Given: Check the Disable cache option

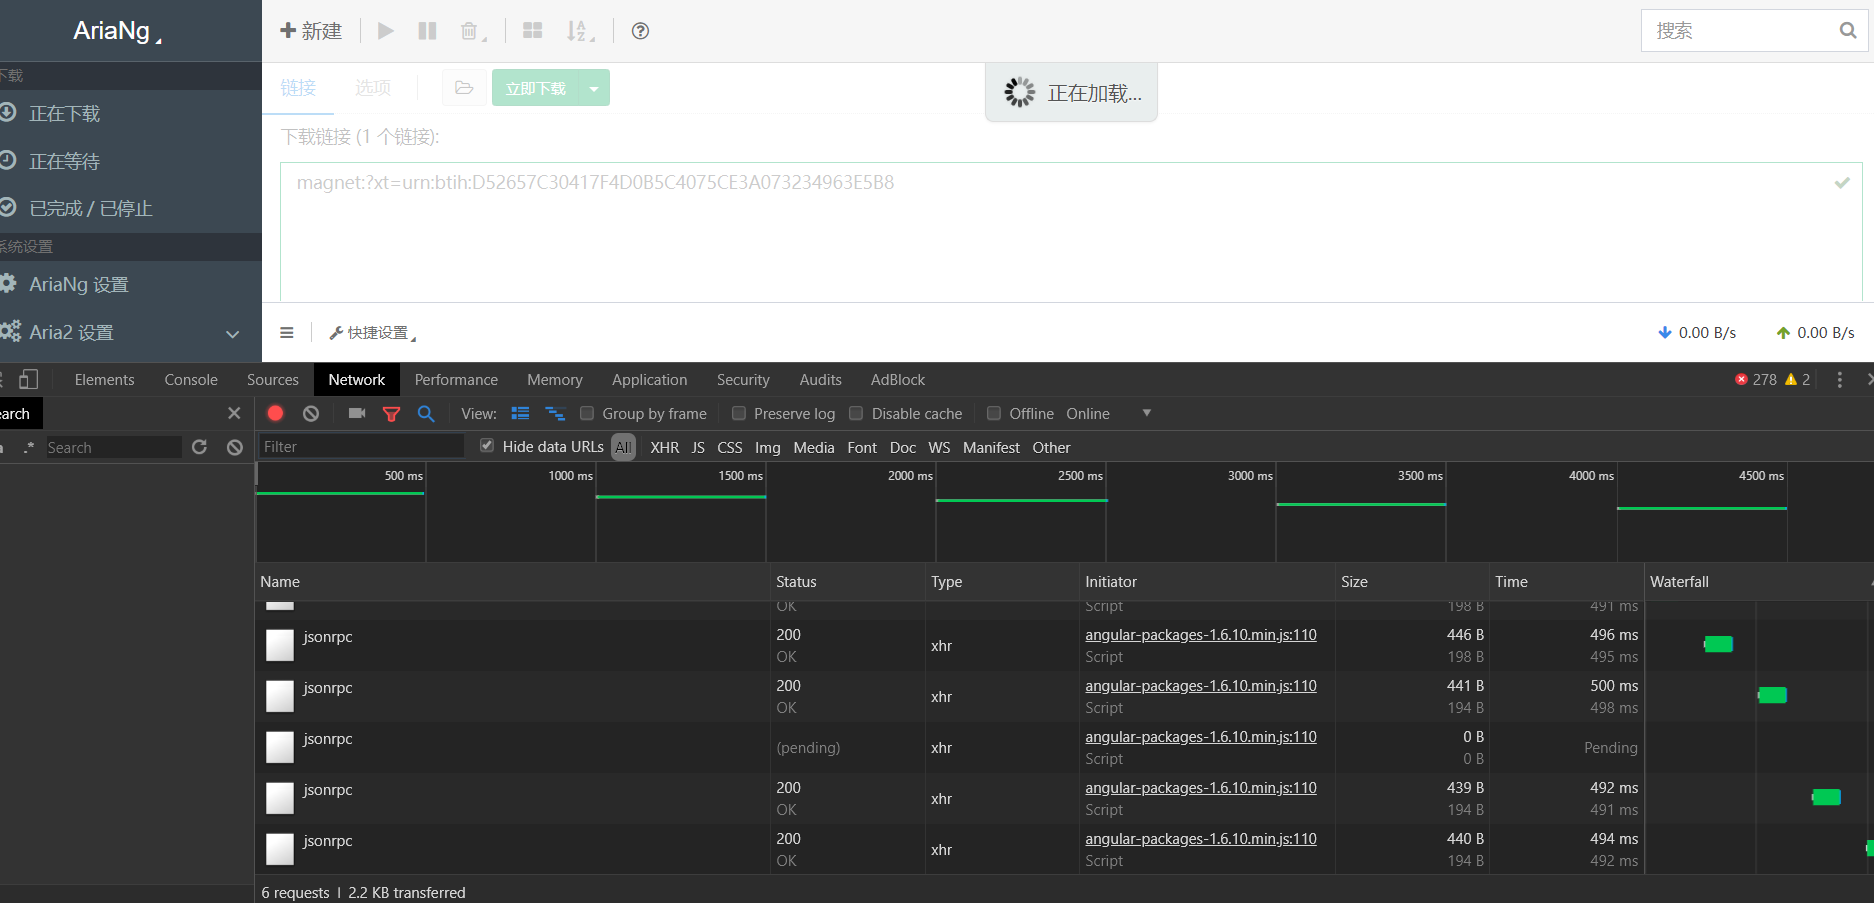Looking at the screenshot, I should point(856,413).
